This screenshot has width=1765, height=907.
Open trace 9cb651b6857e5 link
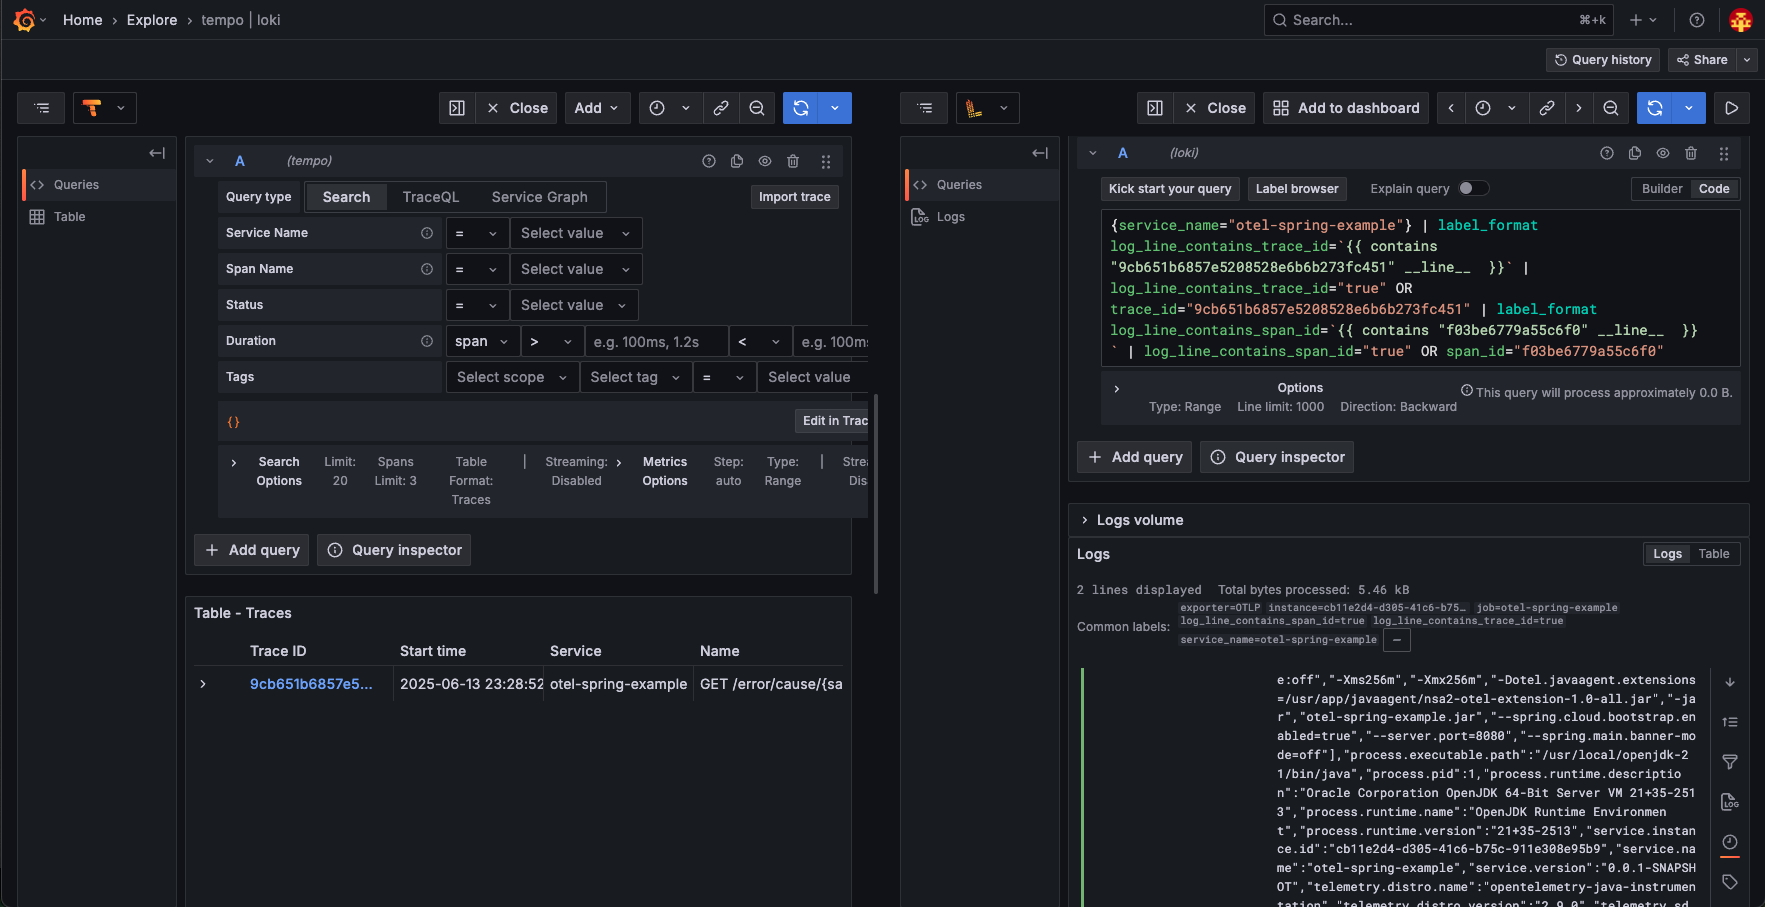coord(311,684)
